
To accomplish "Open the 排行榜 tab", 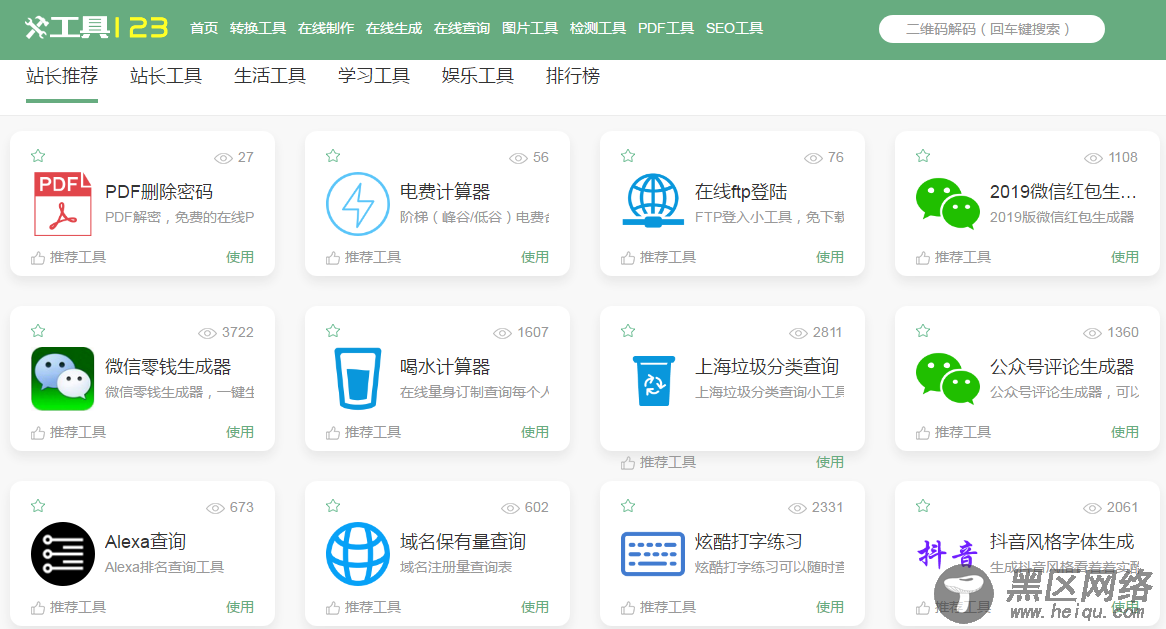I will coord(573,76).
